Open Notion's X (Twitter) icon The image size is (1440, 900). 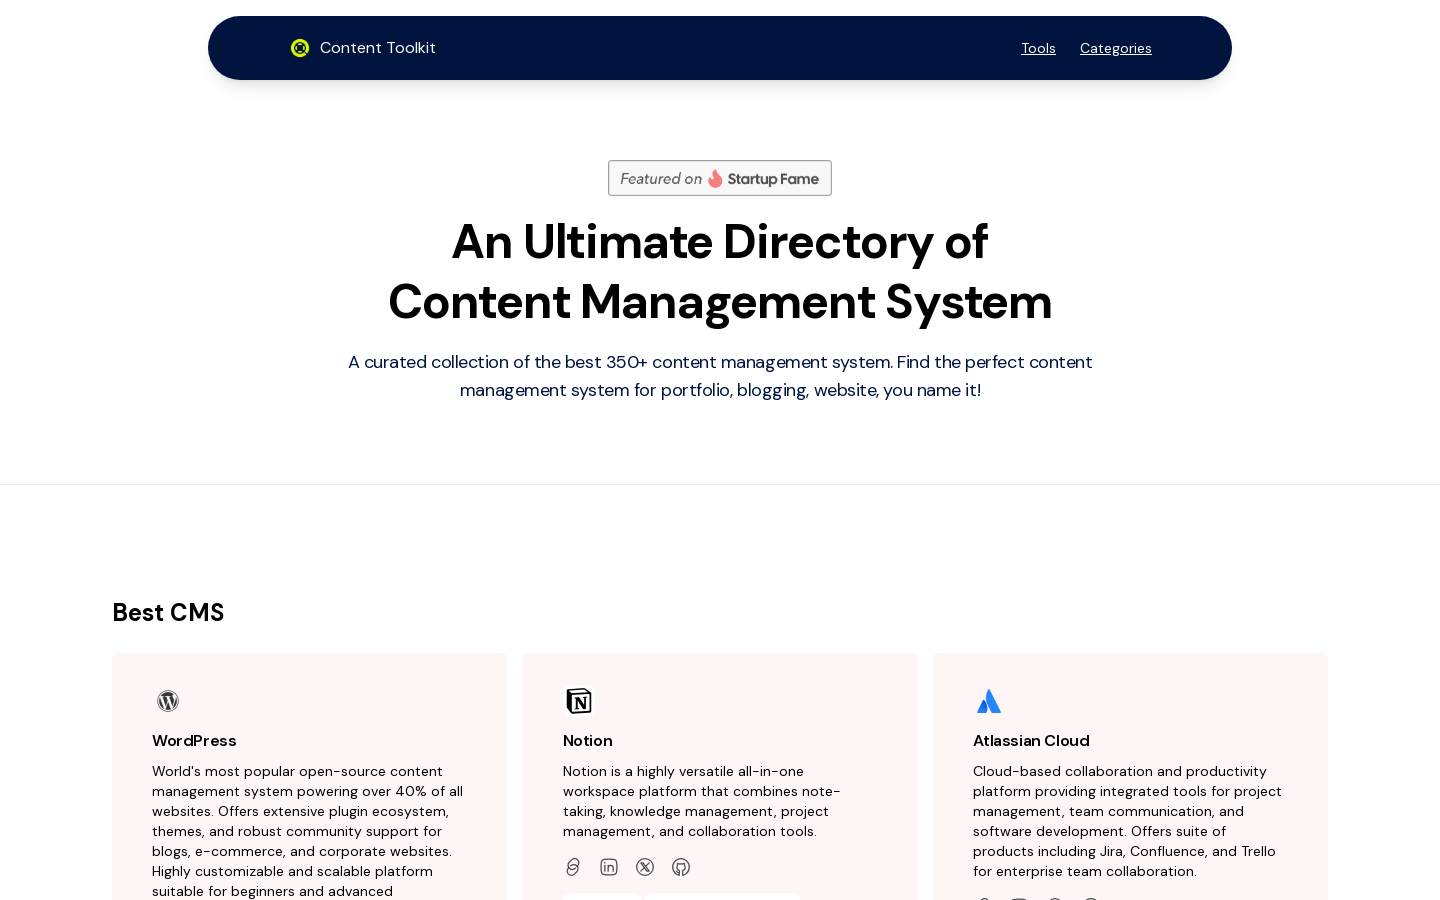coord(645,867)
